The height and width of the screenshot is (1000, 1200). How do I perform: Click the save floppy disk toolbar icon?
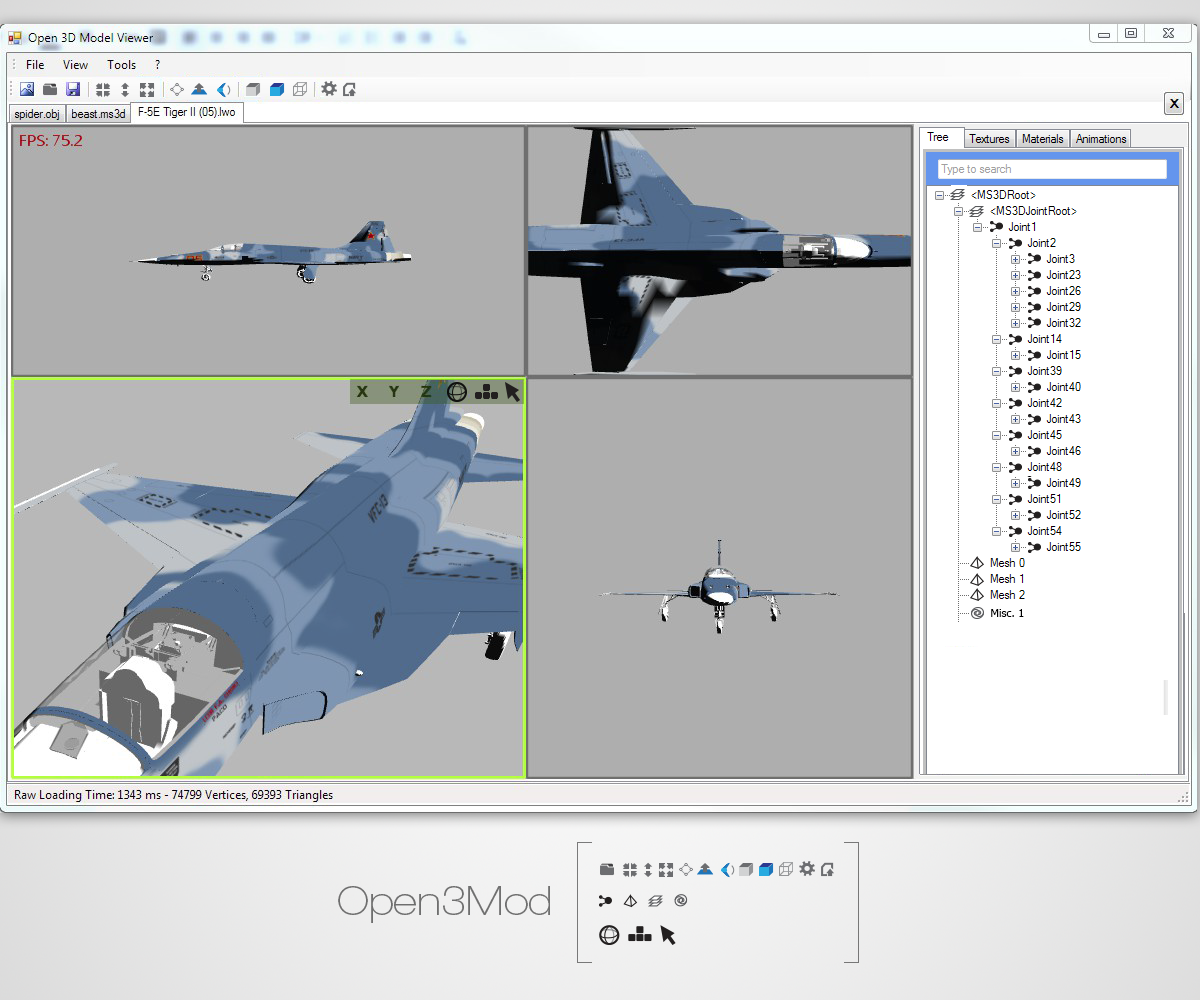click(x=73, y=90)
